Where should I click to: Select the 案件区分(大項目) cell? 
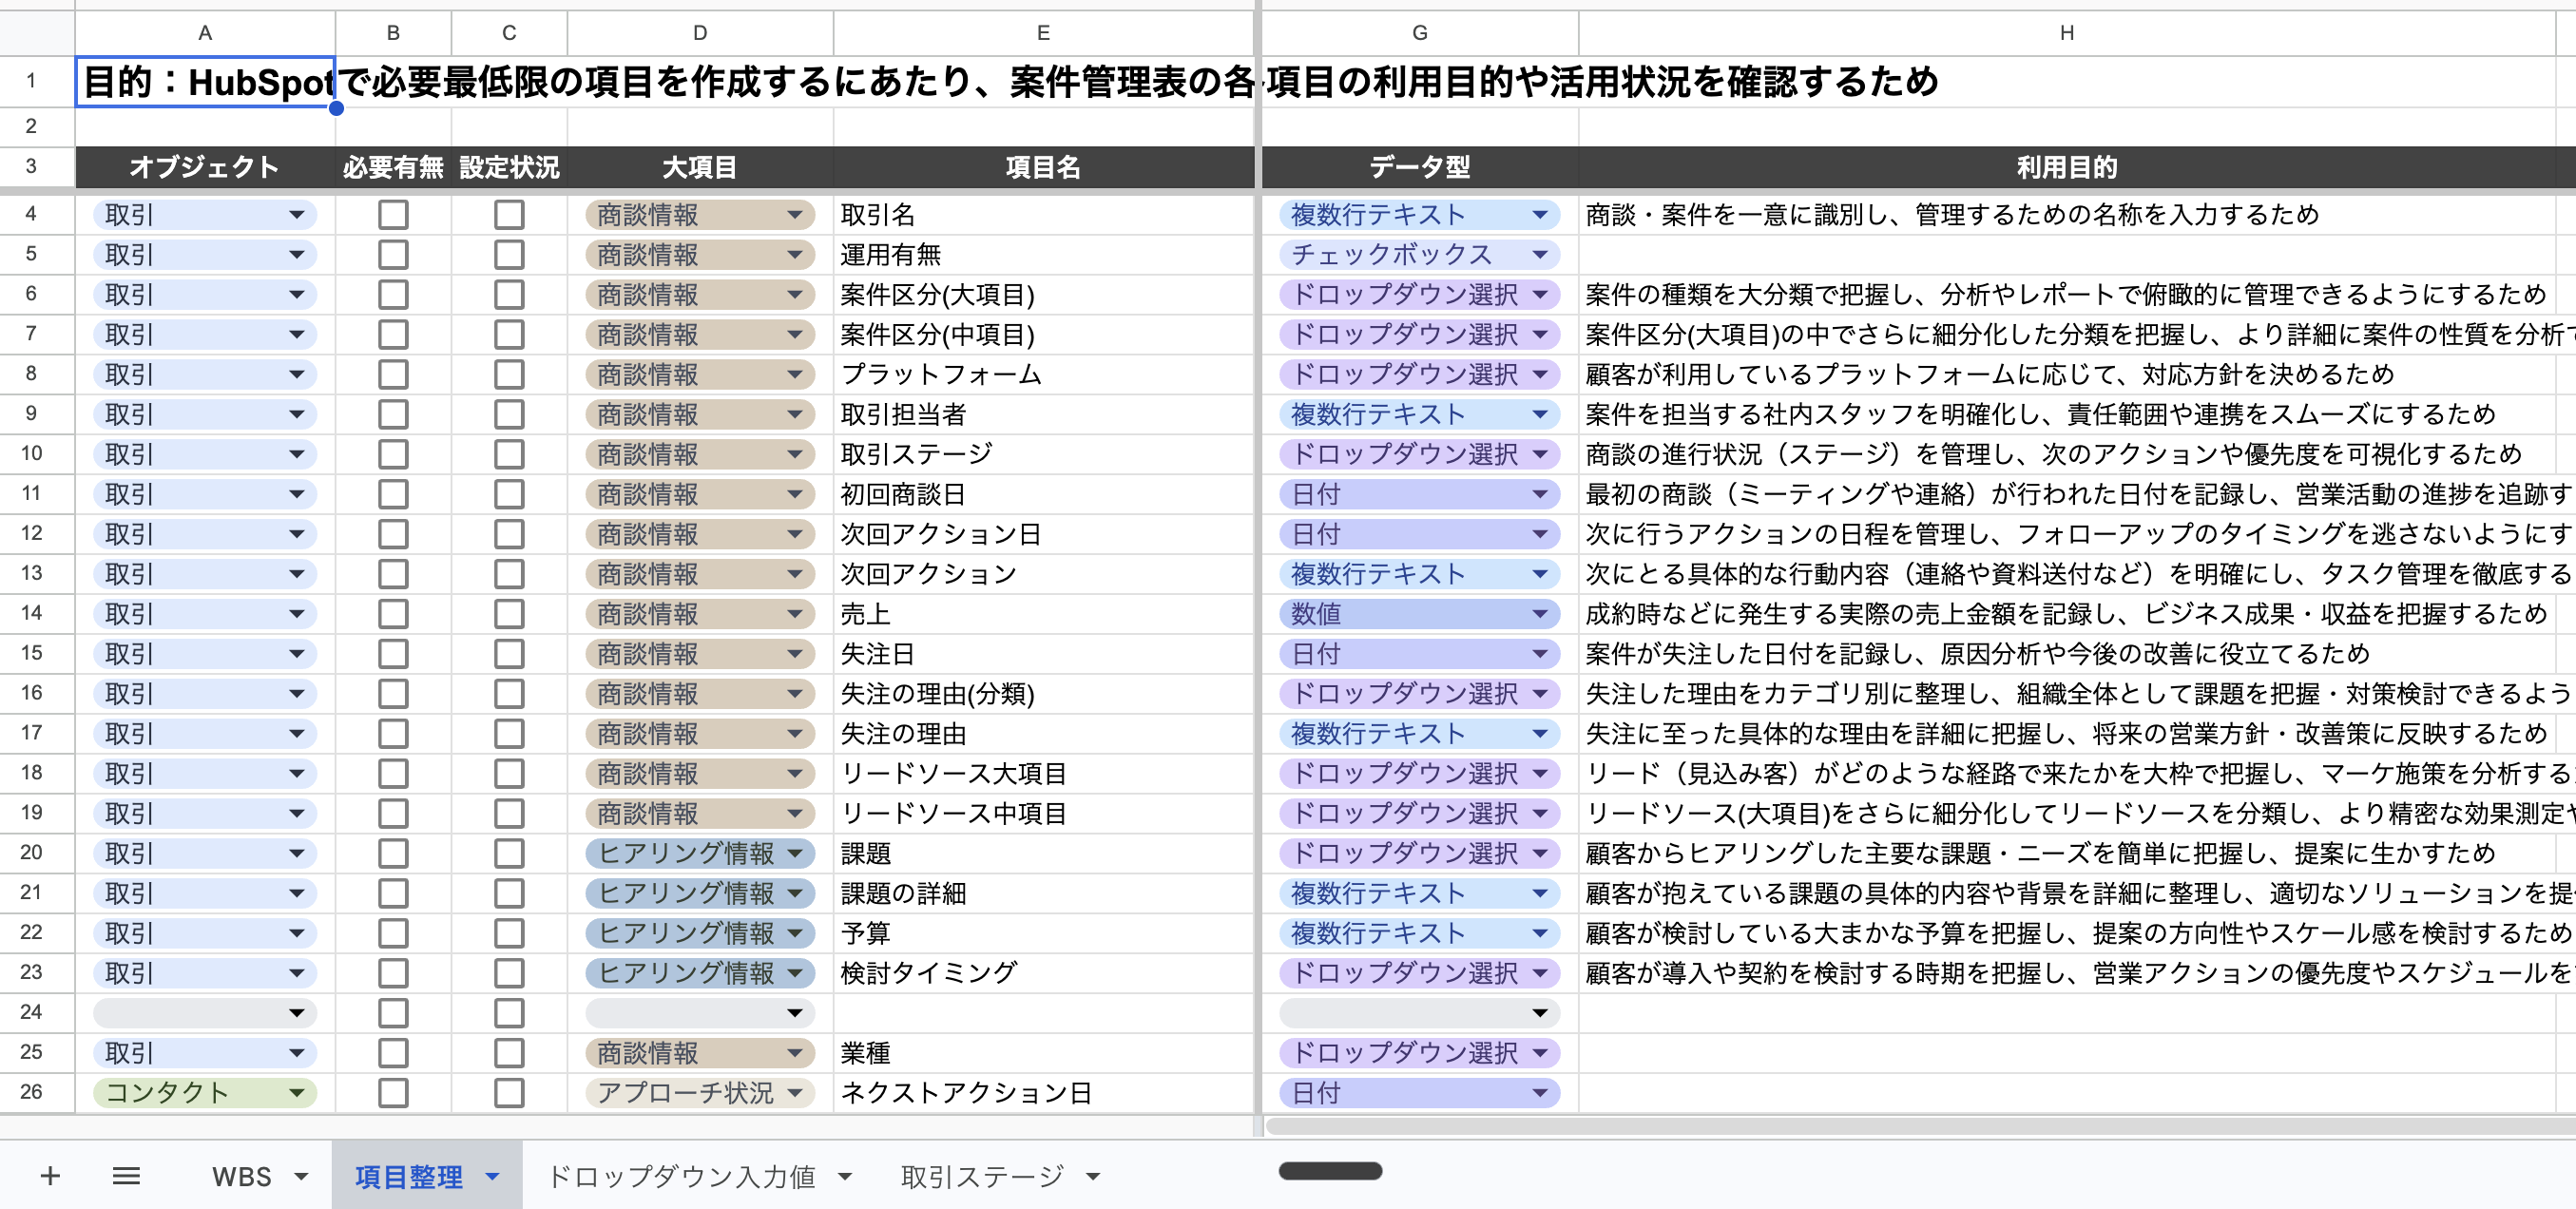(x=1043, y=295)
